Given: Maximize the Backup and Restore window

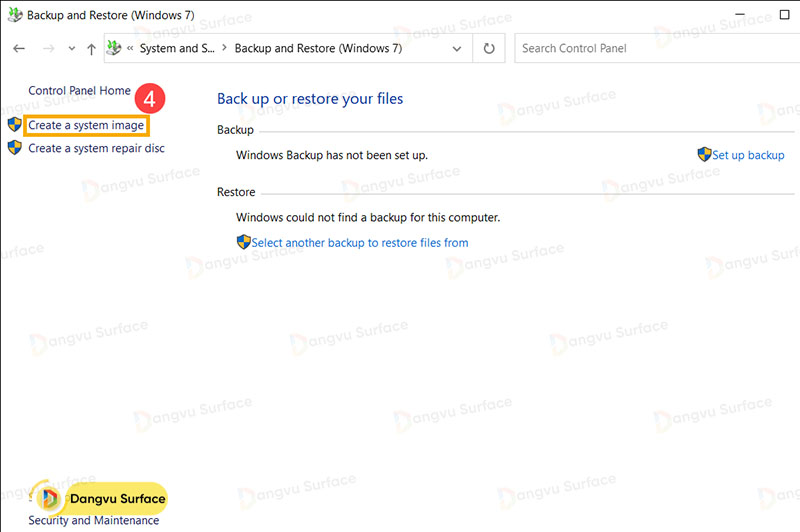Looking at the screenshot, I should pos(785,15).
